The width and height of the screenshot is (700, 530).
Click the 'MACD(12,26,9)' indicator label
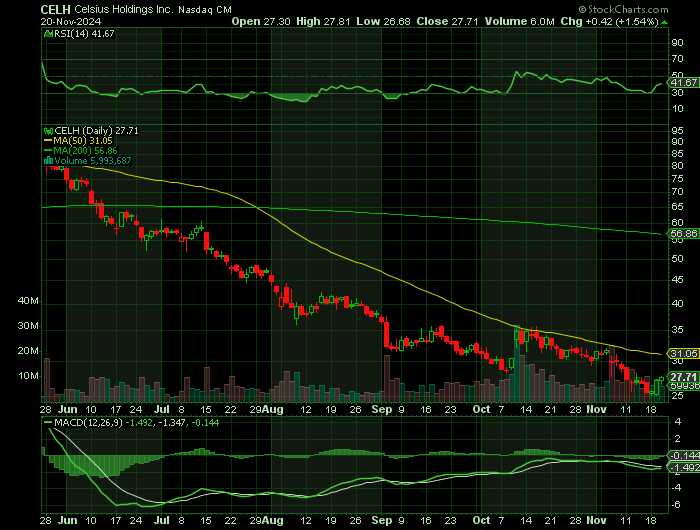pos(88,422)
